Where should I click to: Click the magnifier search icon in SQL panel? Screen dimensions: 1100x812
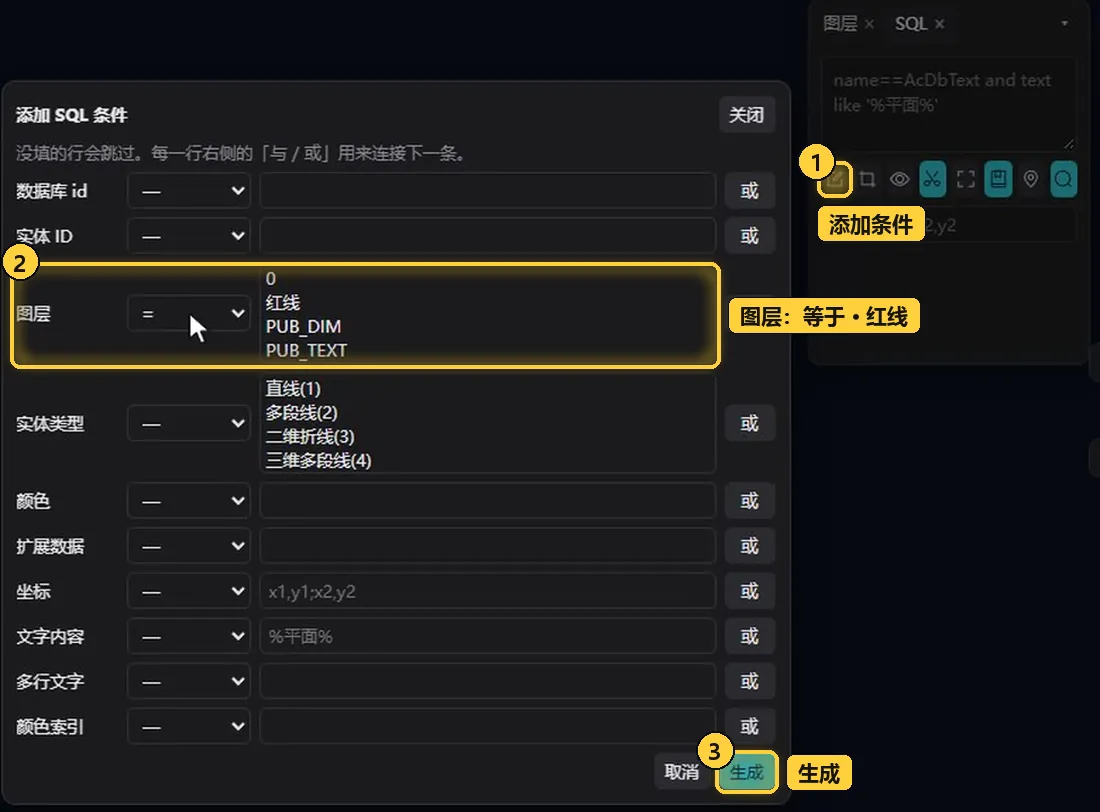1064,179
